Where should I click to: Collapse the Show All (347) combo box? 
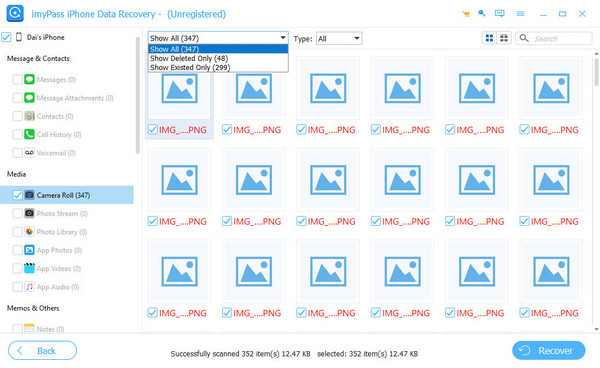pos(218,38)
